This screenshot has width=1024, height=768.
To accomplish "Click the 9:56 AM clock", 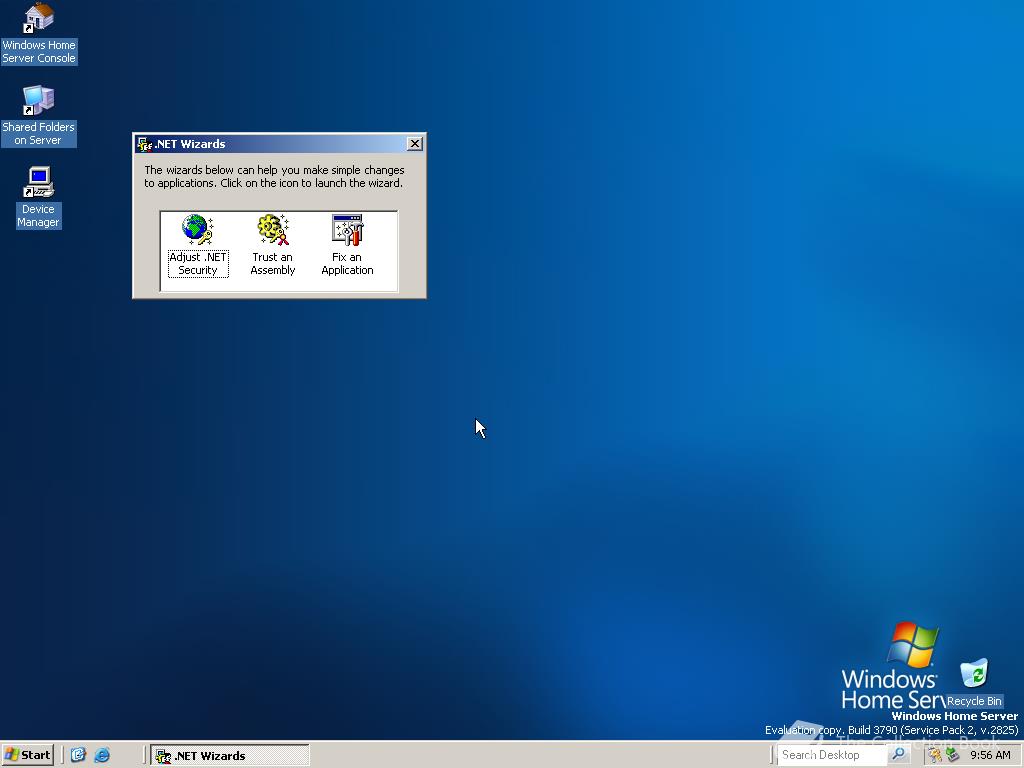I will click(990, 755).
